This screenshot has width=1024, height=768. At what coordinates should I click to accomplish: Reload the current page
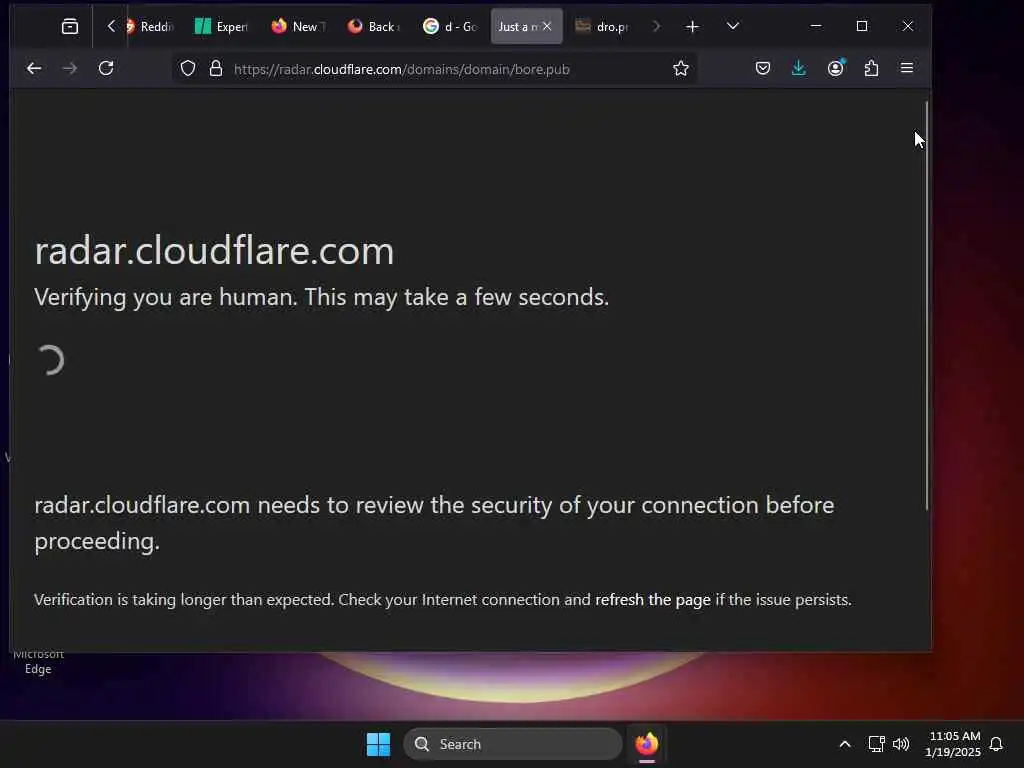click(106, 68)
